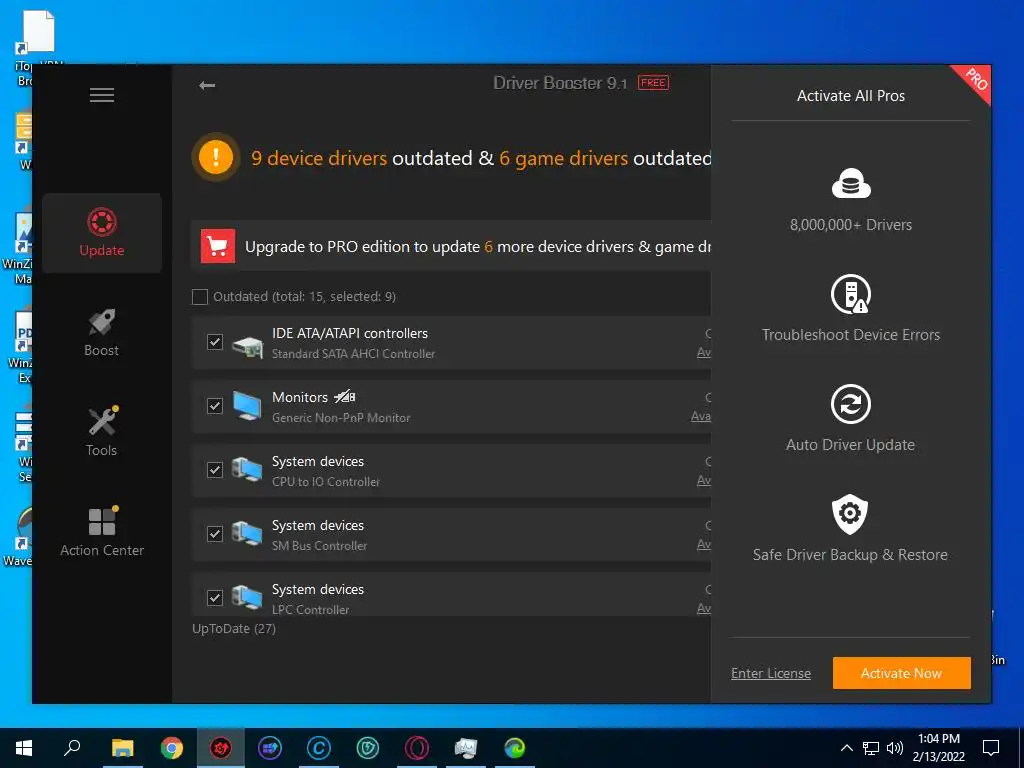Viewport: 1024px width, 768px height.
Task: Open the Boost section
Action: coord(102,332)
